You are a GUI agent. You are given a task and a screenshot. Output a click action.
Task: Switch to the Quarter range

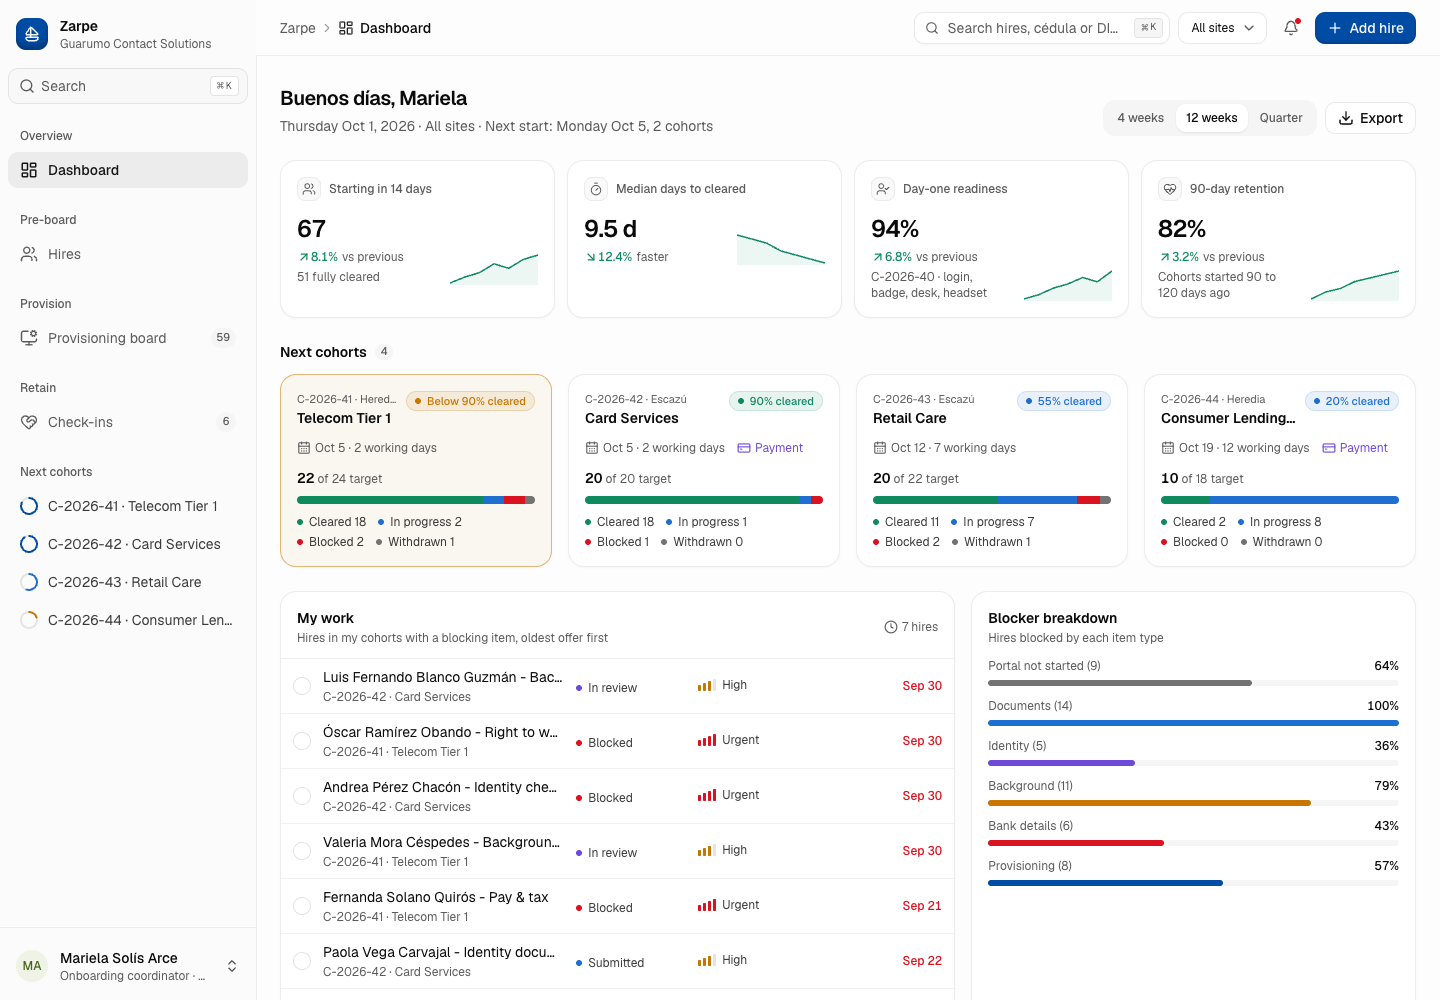1281,118
